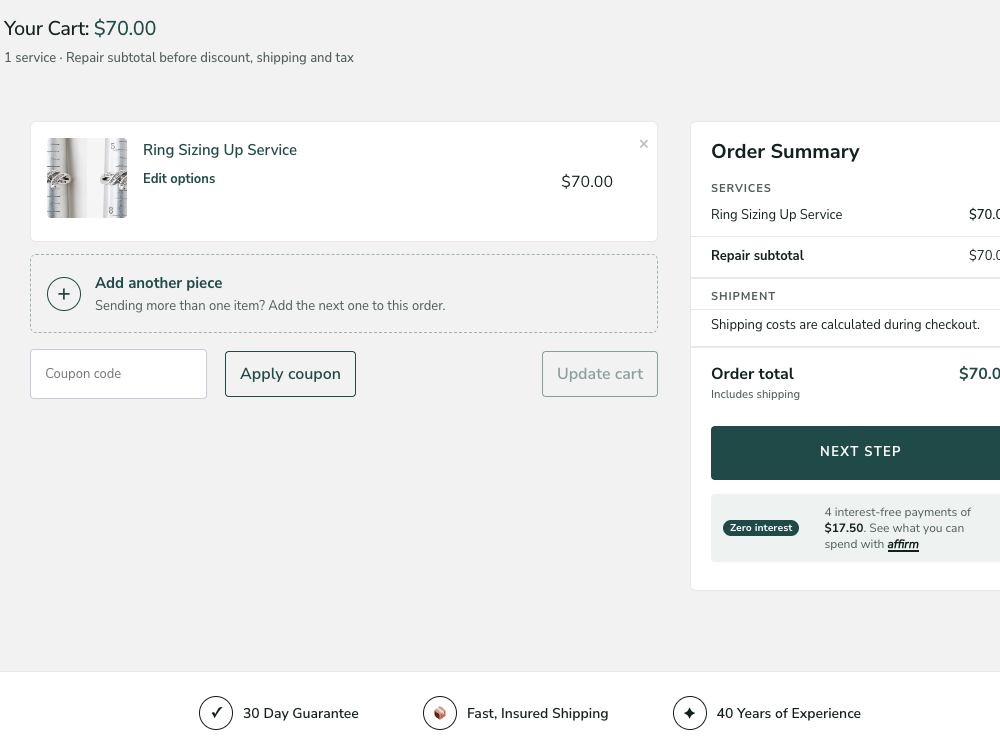Screen dimensions: 1000x750
Task: Click the 40 Years of Experience star icon
Action: pyautogui.click(x=689, y=713)
